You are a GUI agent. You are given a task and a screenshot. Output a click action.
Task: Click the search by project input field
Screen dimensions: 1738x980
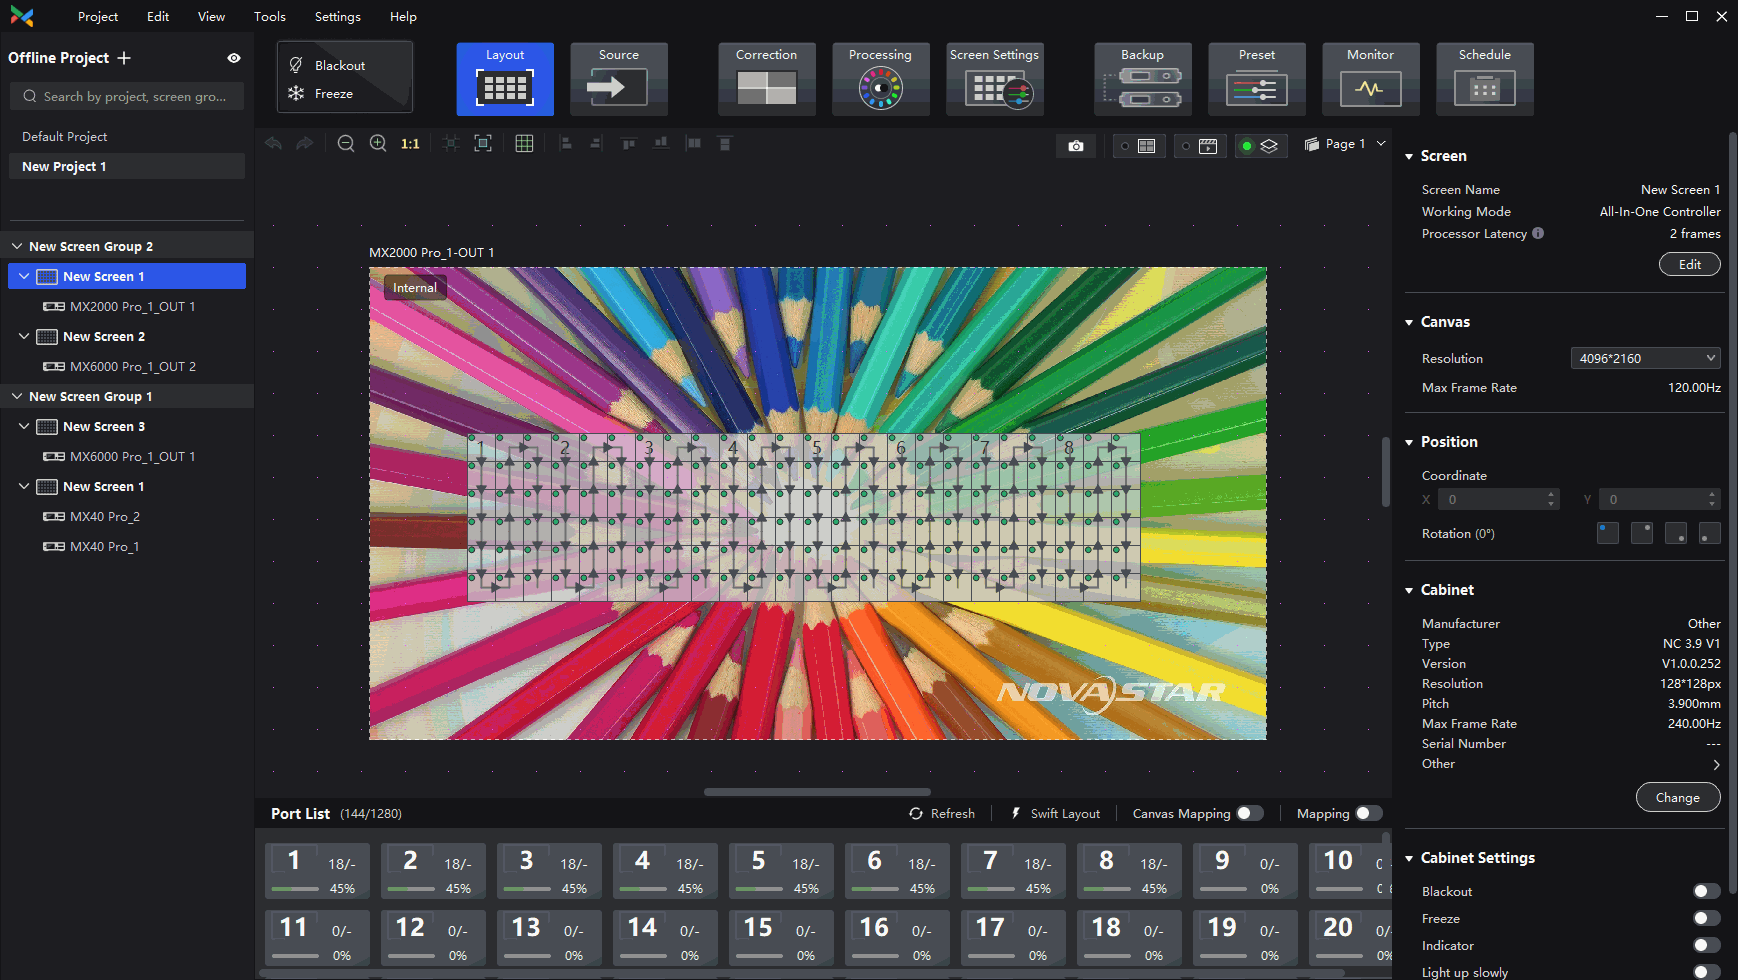(x=127, y=96)
